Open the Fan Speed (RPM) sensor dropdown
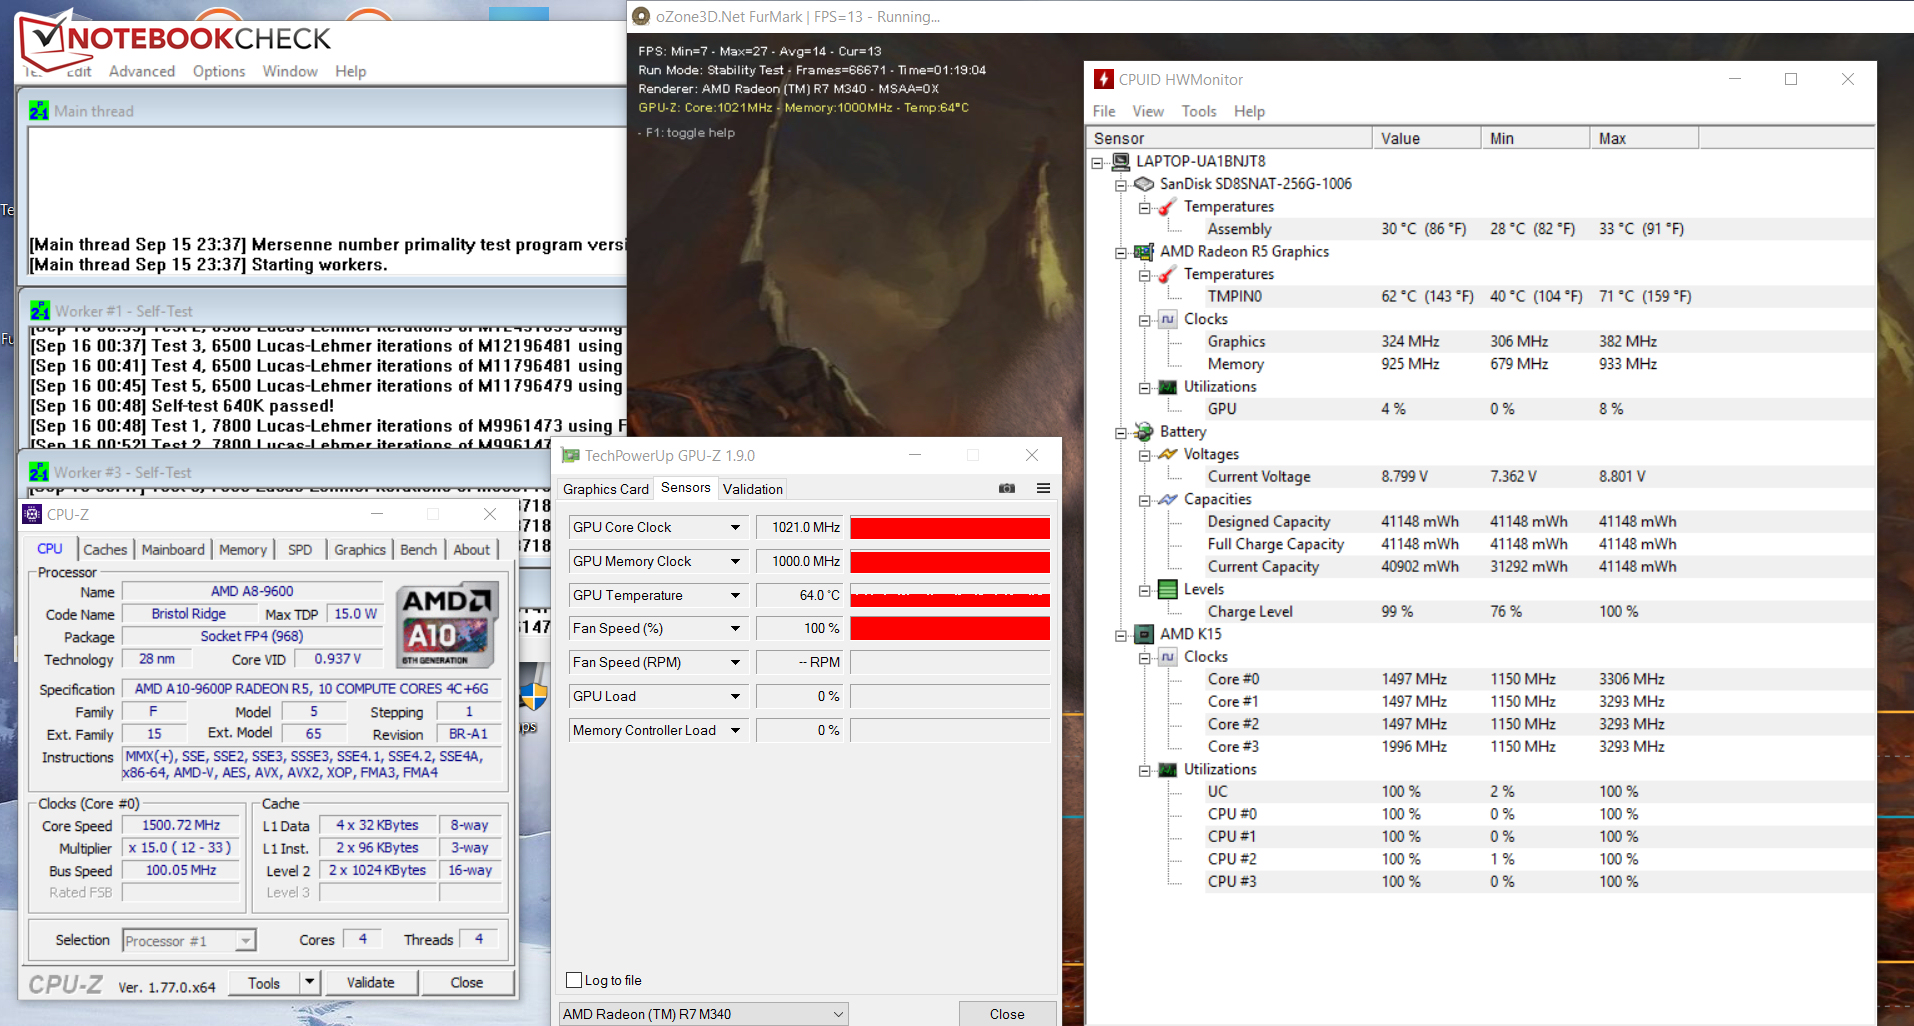The image size is (1914, 1026). point(735,662)
